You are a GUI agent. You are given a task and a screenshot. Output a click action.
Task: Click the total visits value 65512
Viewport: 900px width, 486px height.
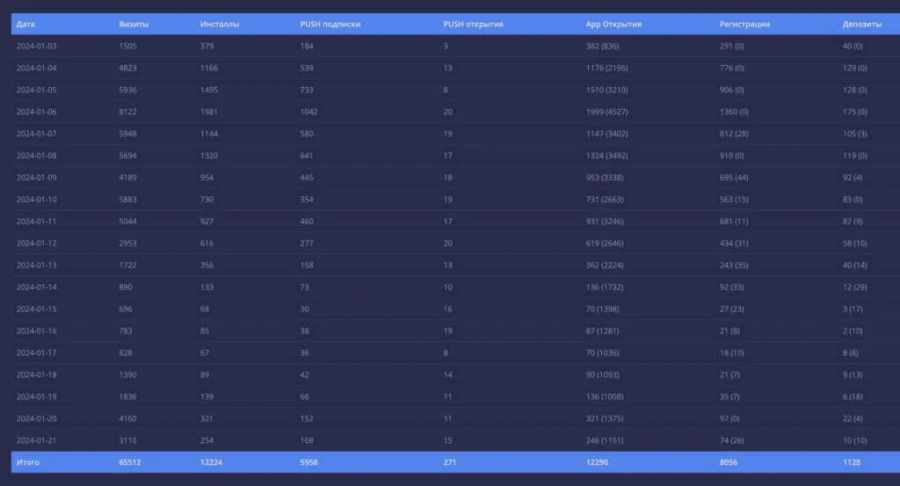pyautogui.click(x=130, y=462)
